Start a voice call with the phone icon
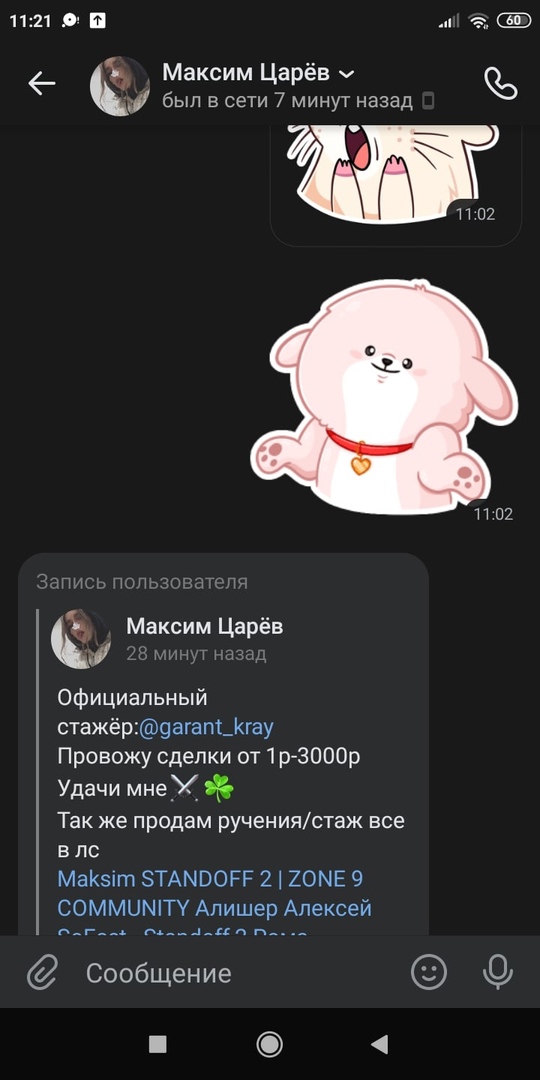540x1080 pixels. (x=501, y=83)
